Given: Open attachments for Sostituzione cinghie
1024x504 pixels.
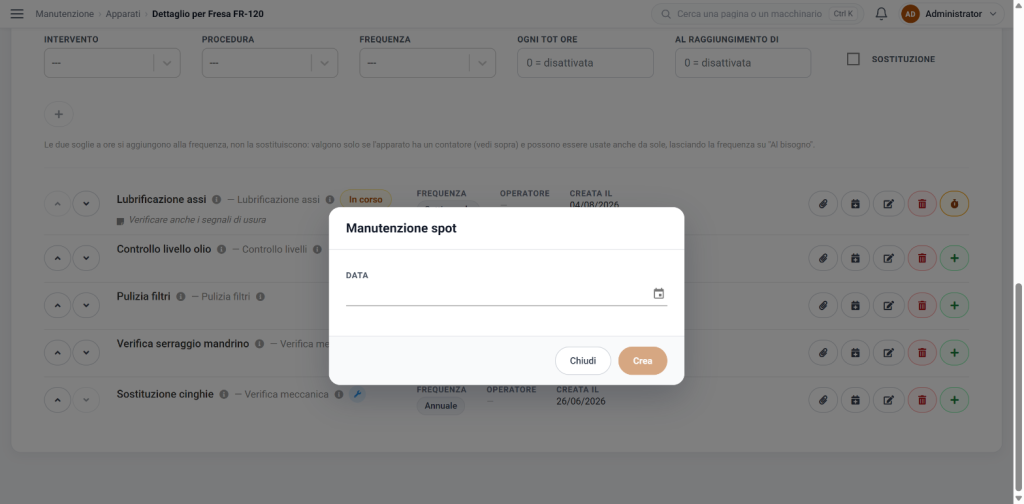Looking at the screenshot, I should pos(823,400).
